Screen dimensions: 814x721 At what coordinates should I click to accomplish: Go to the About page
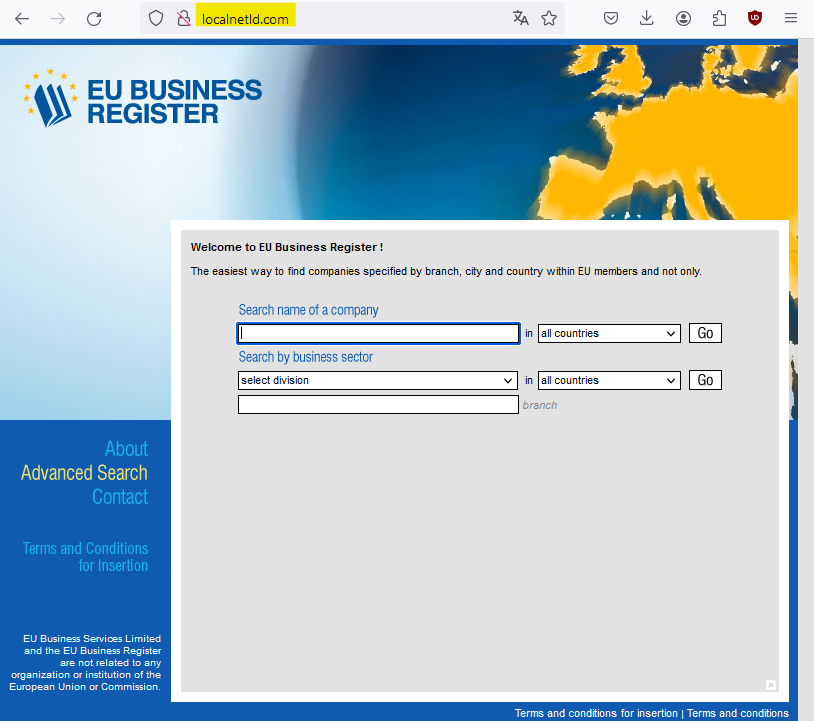(x=126, y=449)
